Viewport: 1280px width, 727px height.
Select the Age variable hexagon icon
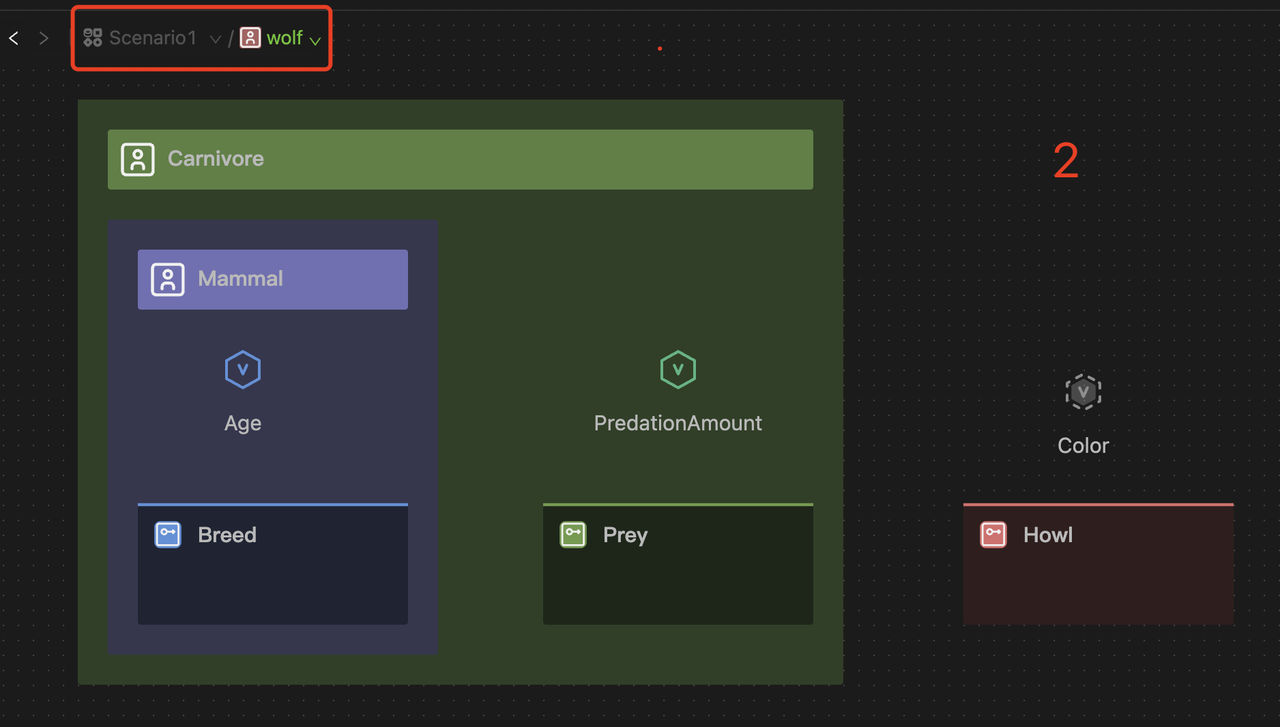(x=243, y=370)
